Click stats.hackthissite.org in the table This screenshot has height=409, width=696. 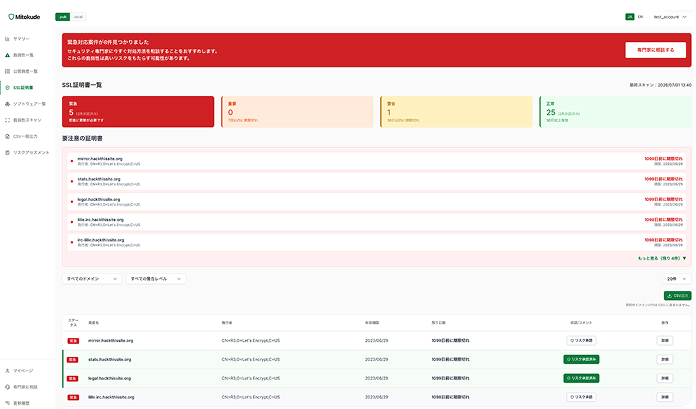click(x=110, y=360)
